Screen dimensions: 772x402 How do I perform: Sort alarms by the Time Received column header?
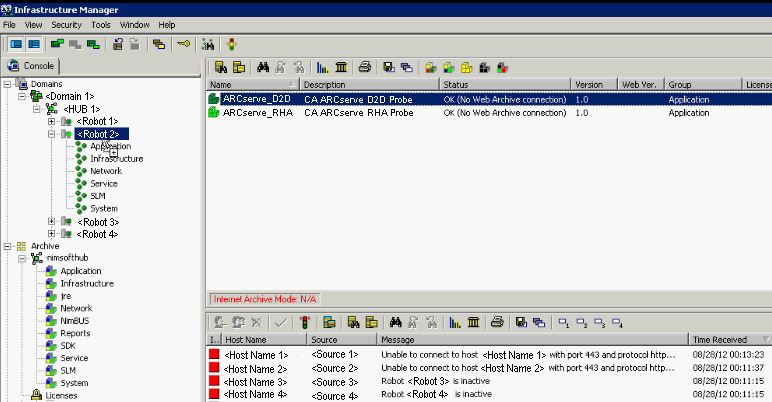(x=730, y=339)
